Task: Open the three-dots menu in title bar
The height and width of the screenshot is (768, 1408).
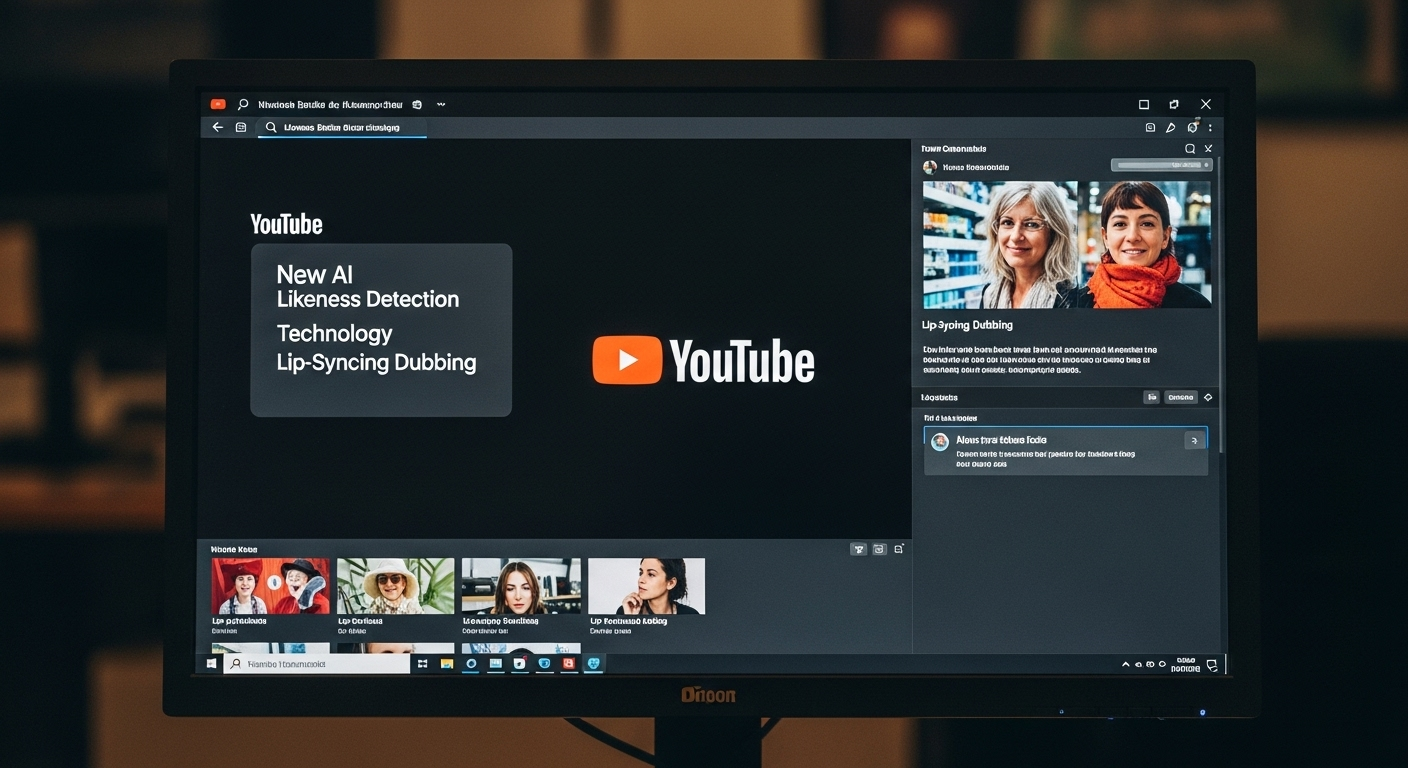Action: [x=441, y=104]
